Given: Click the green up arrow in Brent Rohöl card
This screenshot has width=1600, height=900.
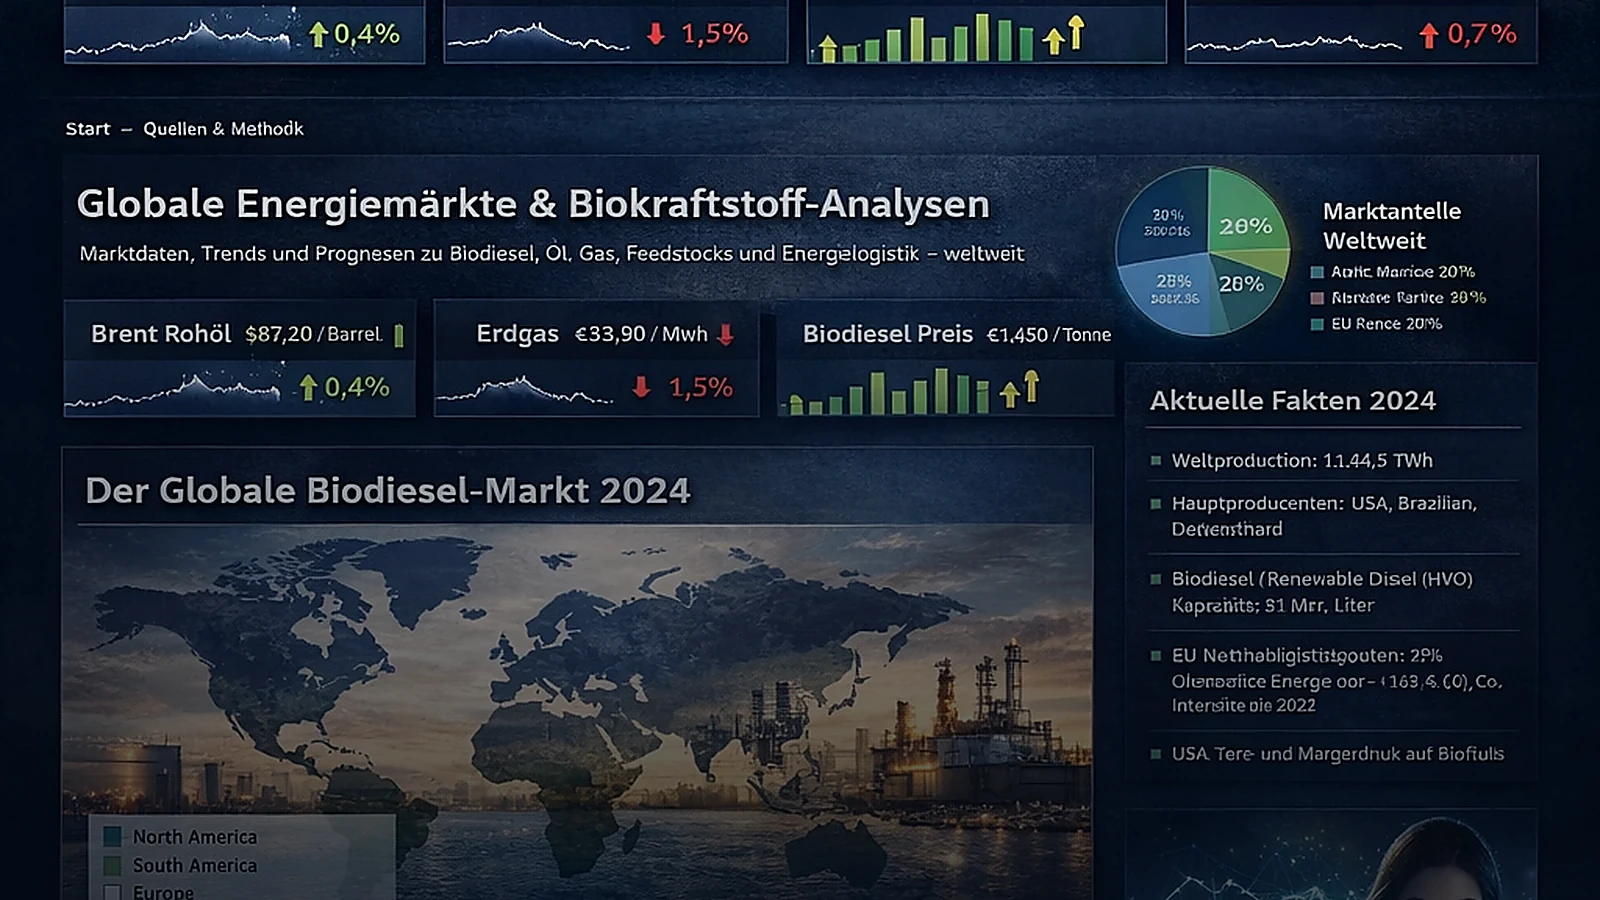Looking at the screenshot, I should point(308,387).
